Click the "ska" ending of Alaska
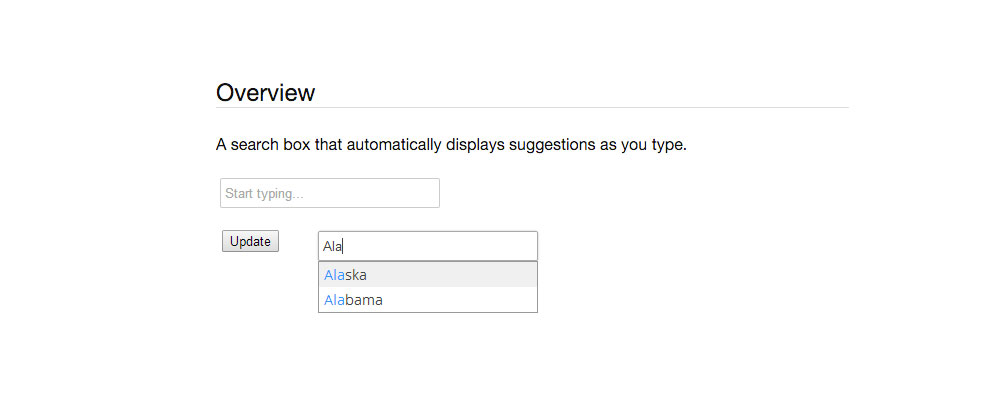 (356, 275)
